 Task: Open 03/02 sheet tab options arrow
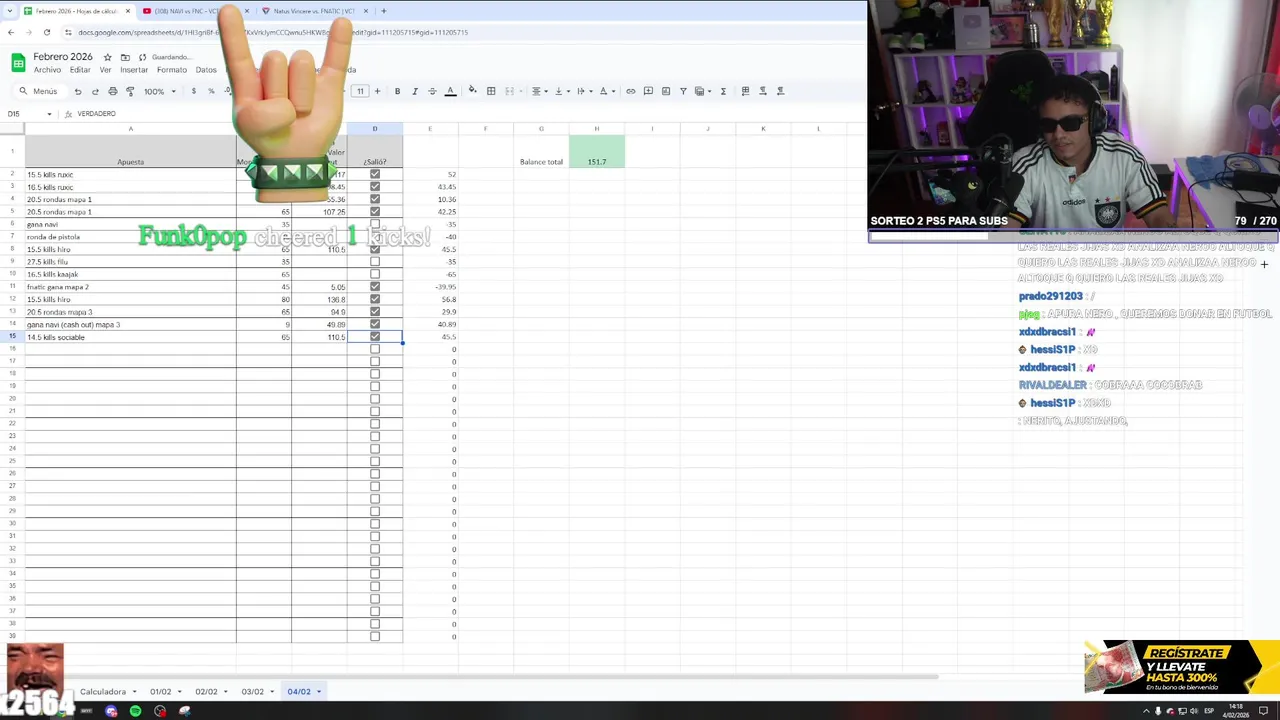point(272,692)
